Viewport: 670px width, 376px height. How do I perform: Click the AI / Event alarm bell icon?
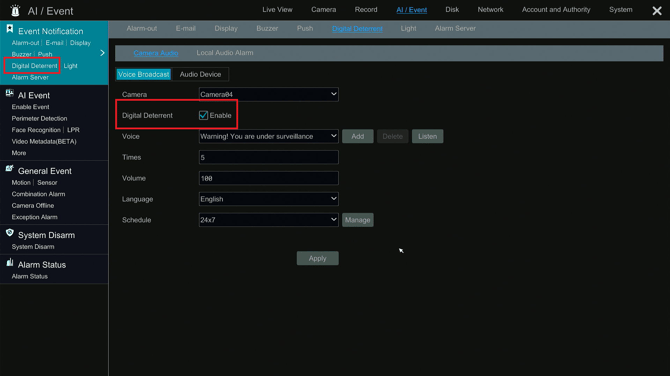pos(15,10)
